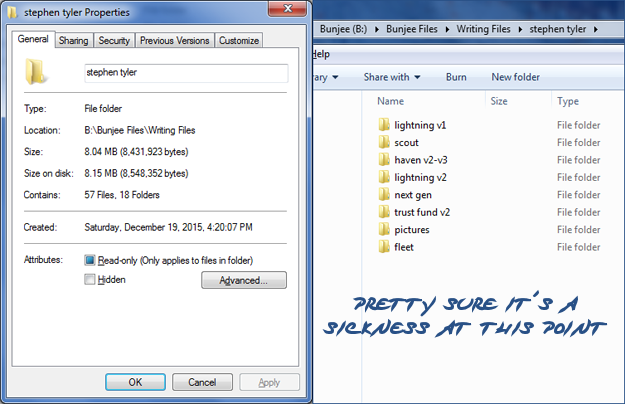Screen dimensions: 625x404
Task: Click the Advanced... button
Action: (244, 281)
